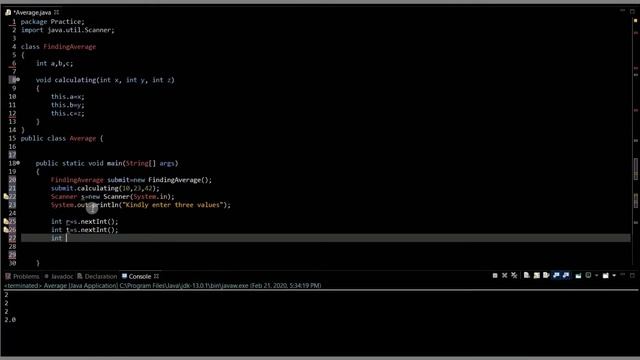Click warning marker beside Scanner s=new Scanner line
This screenshot has width=640, height=360.
(6, 196)
